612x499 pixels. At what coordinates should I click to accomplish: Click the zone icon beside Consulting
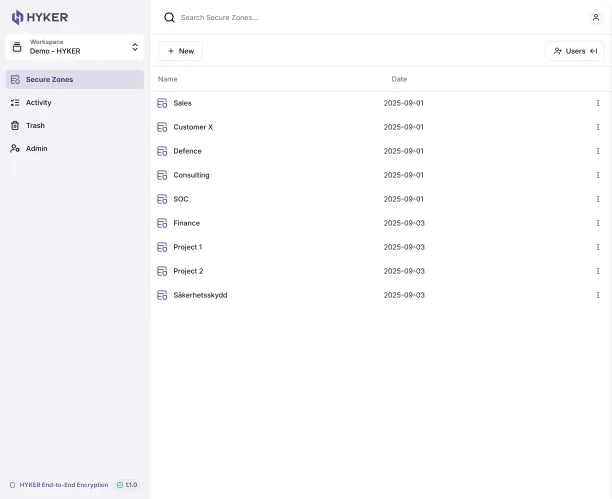[x=162, y=175]
